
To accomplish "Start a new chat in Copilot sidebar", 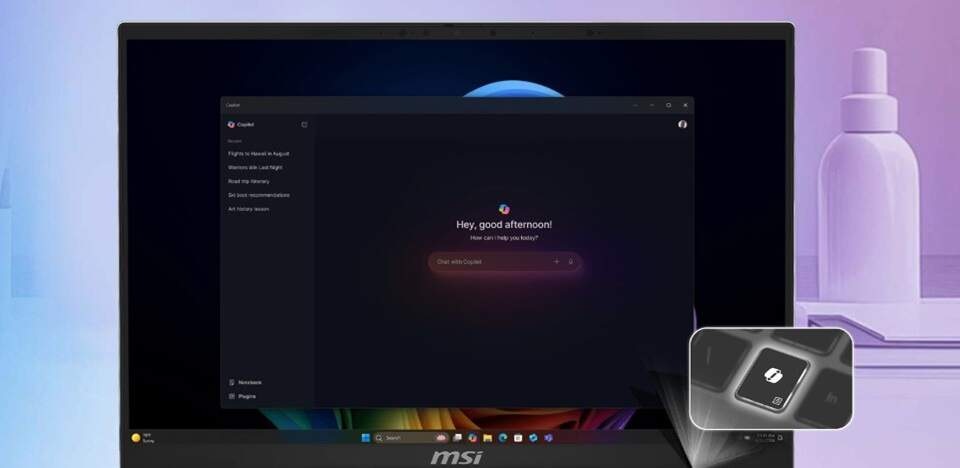I will coord(304,124).
